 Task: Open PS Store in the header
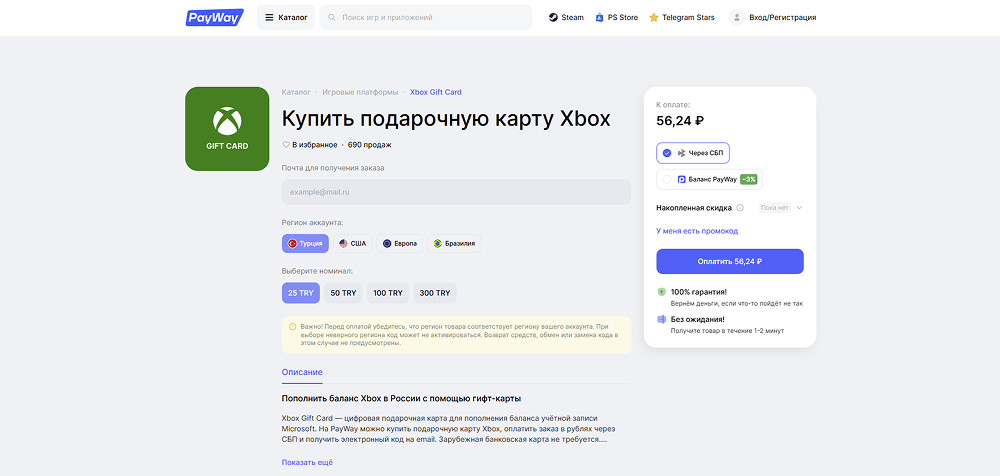(616, 17)
